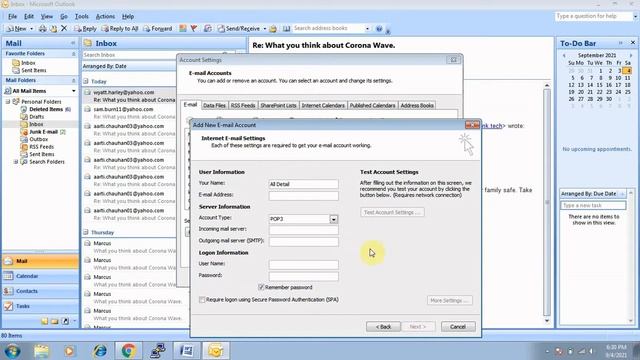Select Deleted Items folder in tree
This screenshot has width=640, height=360.
[x=46, y=109]
